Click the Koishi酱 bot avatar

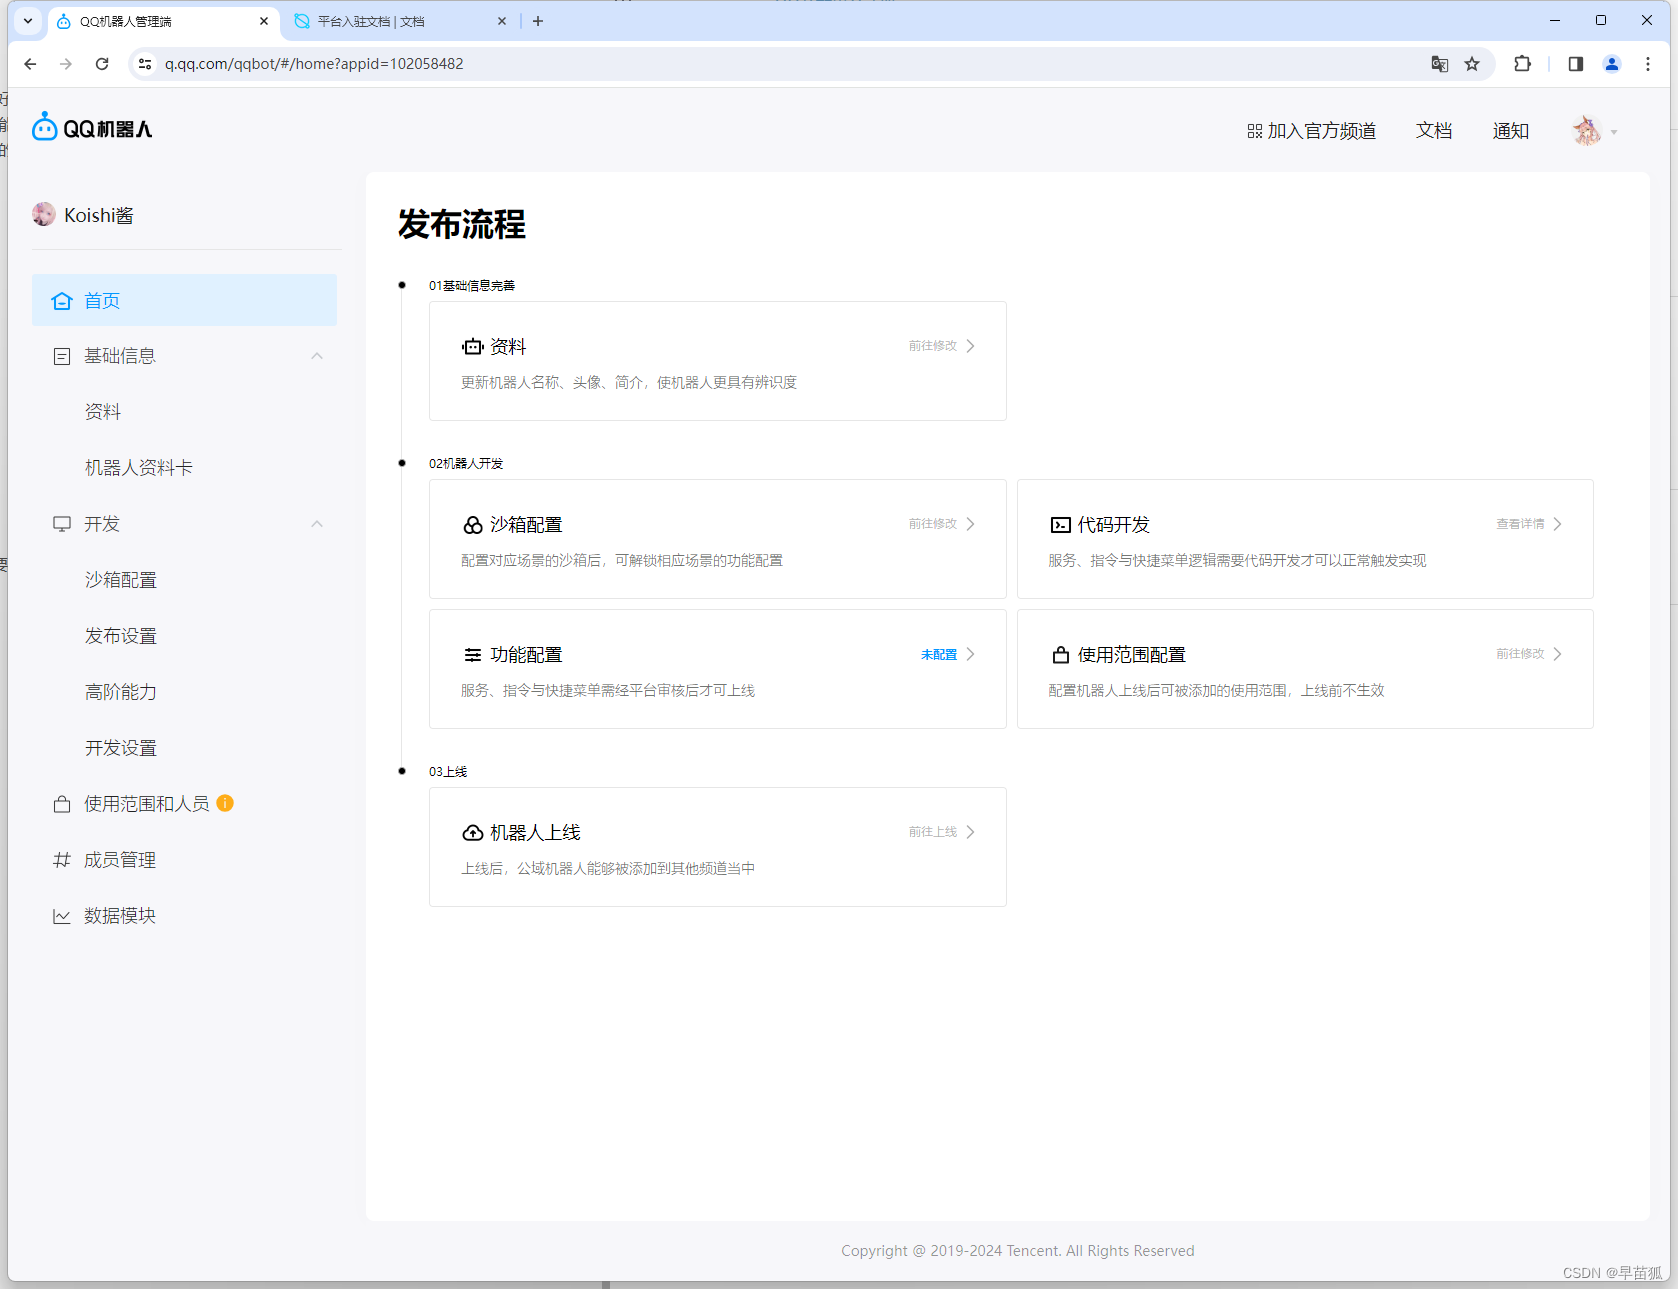pos(44,214)
